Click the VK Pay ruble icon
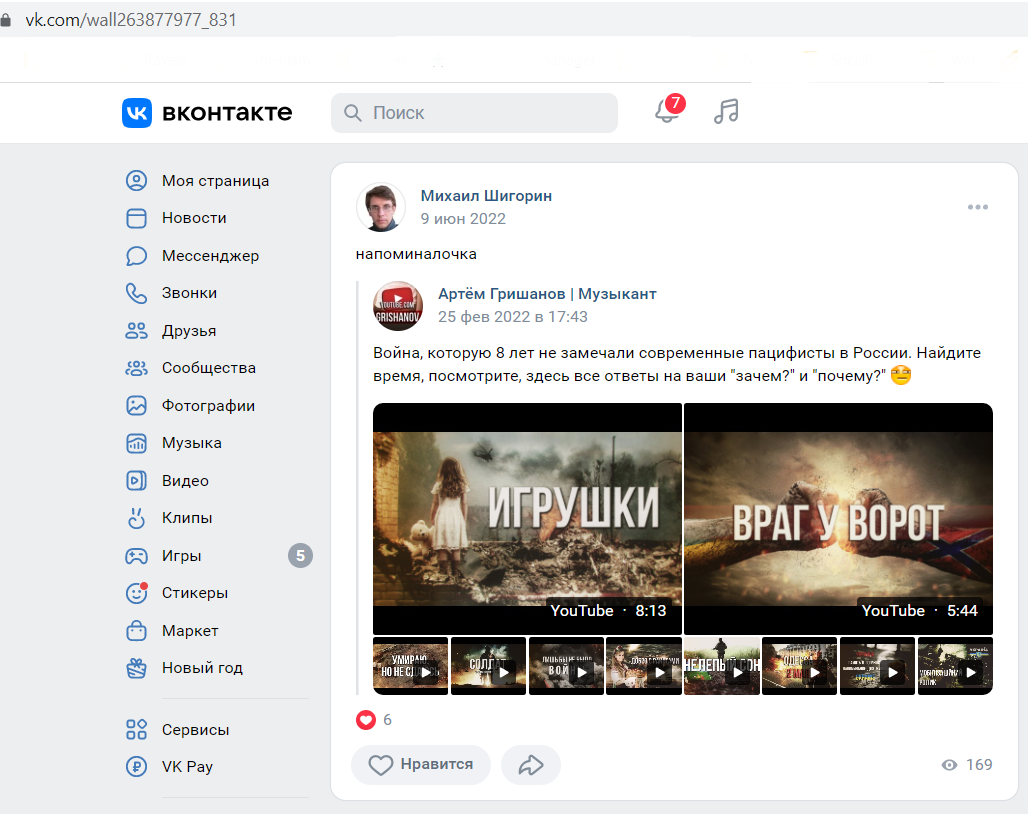The height and width of the screenshot is (814, 1028). (x=136, y=766)
